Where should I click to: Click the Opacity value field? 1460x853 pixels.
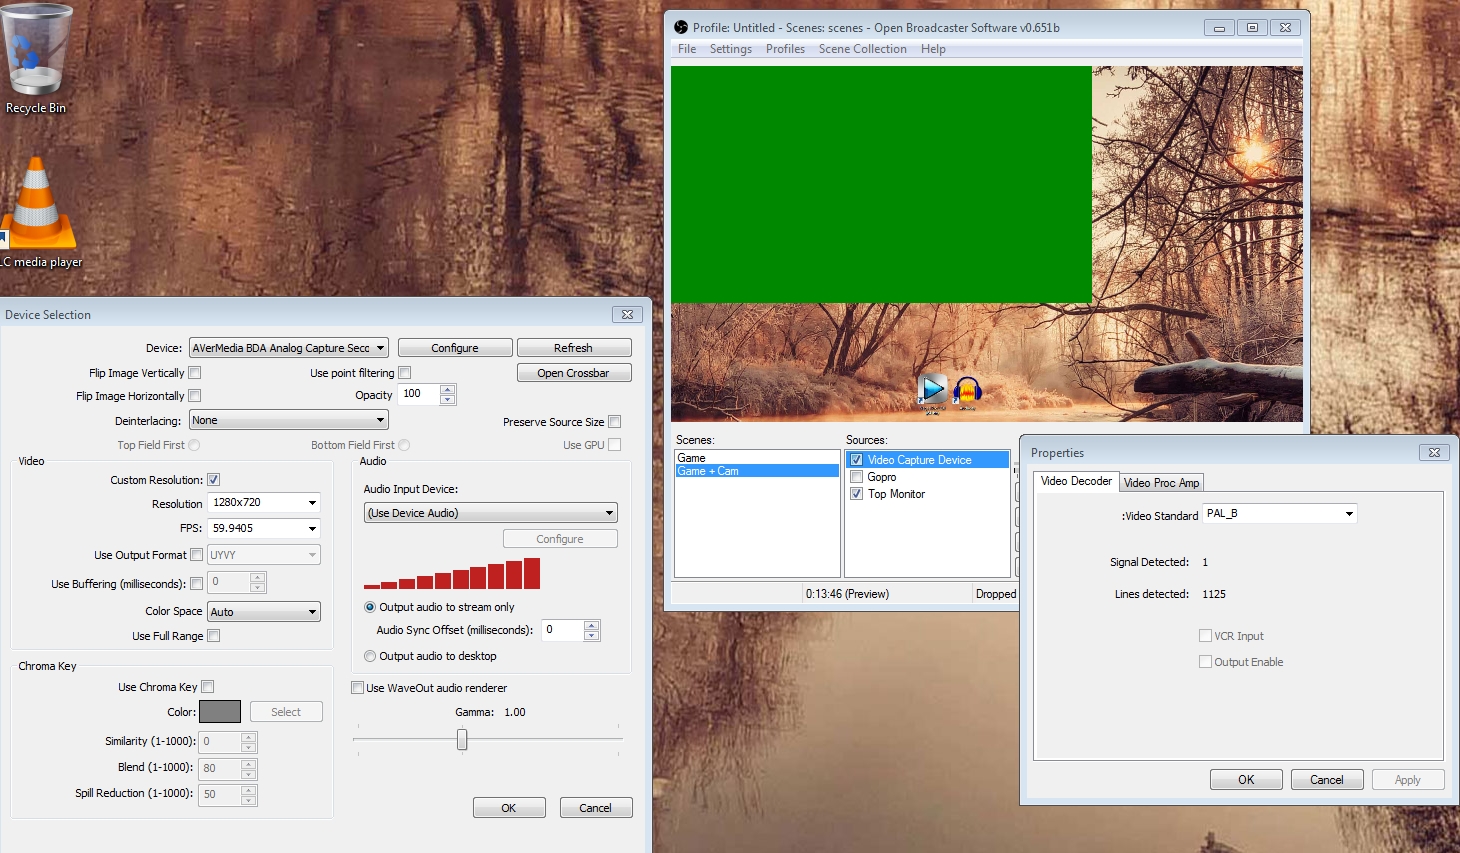[x=420, y=394]
